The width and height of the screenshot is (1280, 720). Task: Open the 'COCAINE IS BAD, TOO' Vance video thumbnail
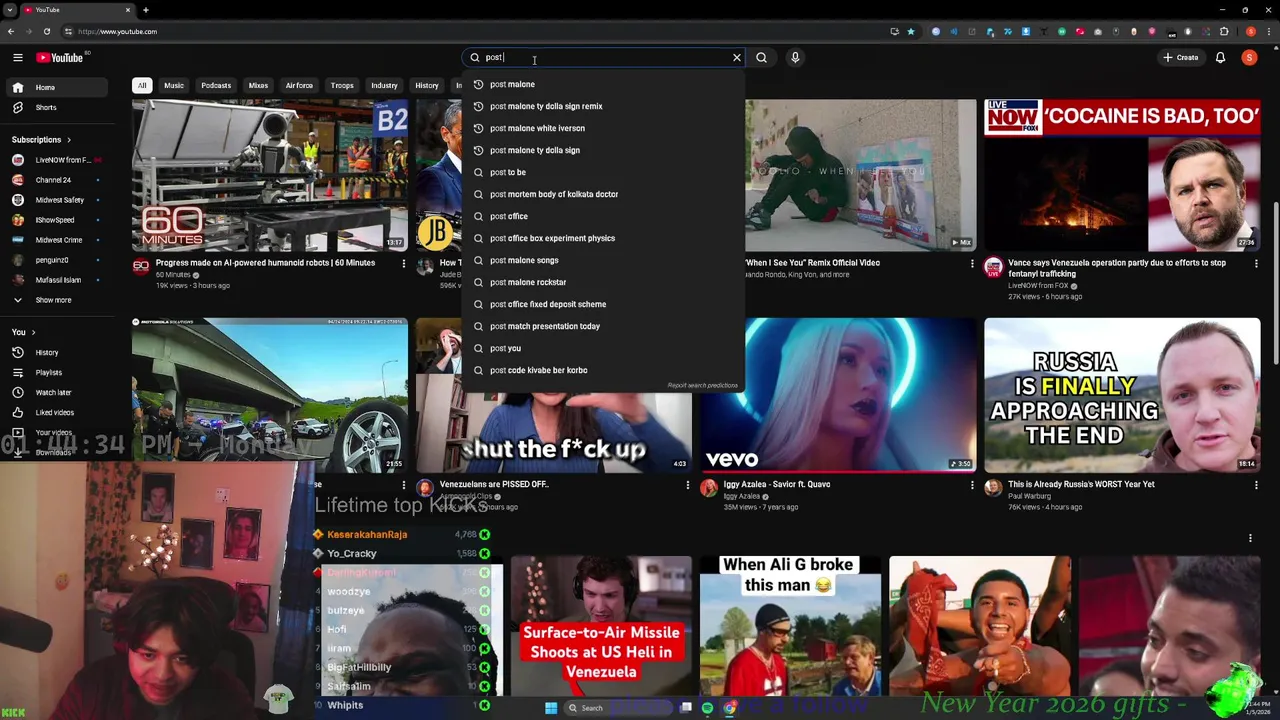tap(1122, 175)
